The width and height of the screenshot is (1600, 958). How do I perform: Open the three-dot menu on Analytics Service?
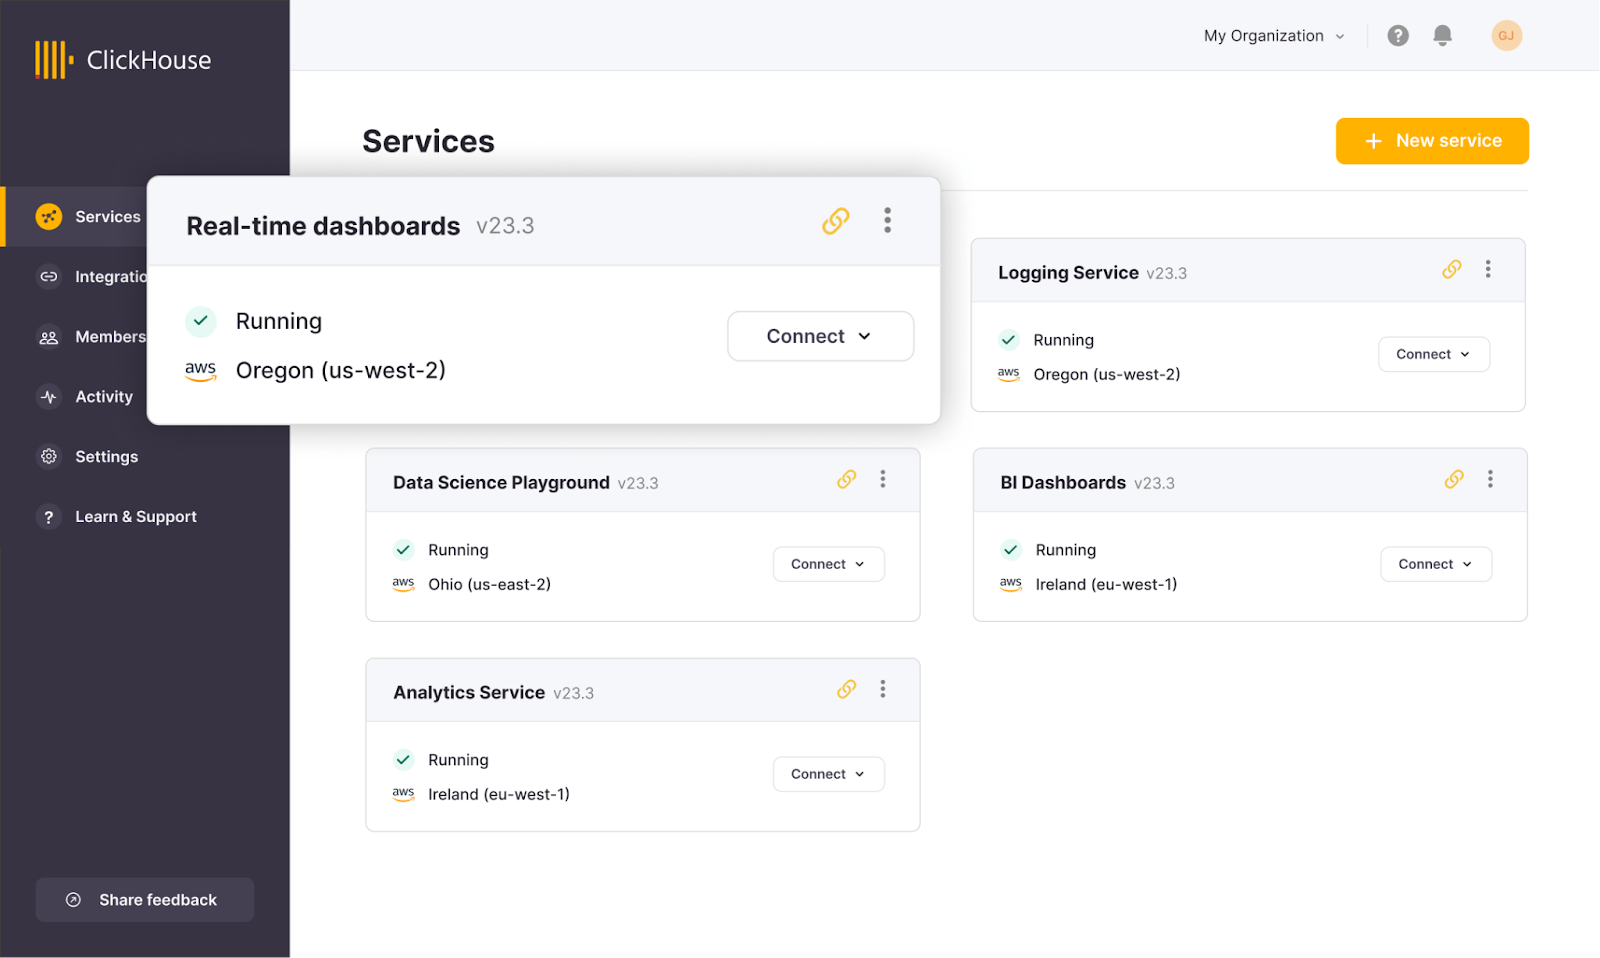(x=883, y=689)
